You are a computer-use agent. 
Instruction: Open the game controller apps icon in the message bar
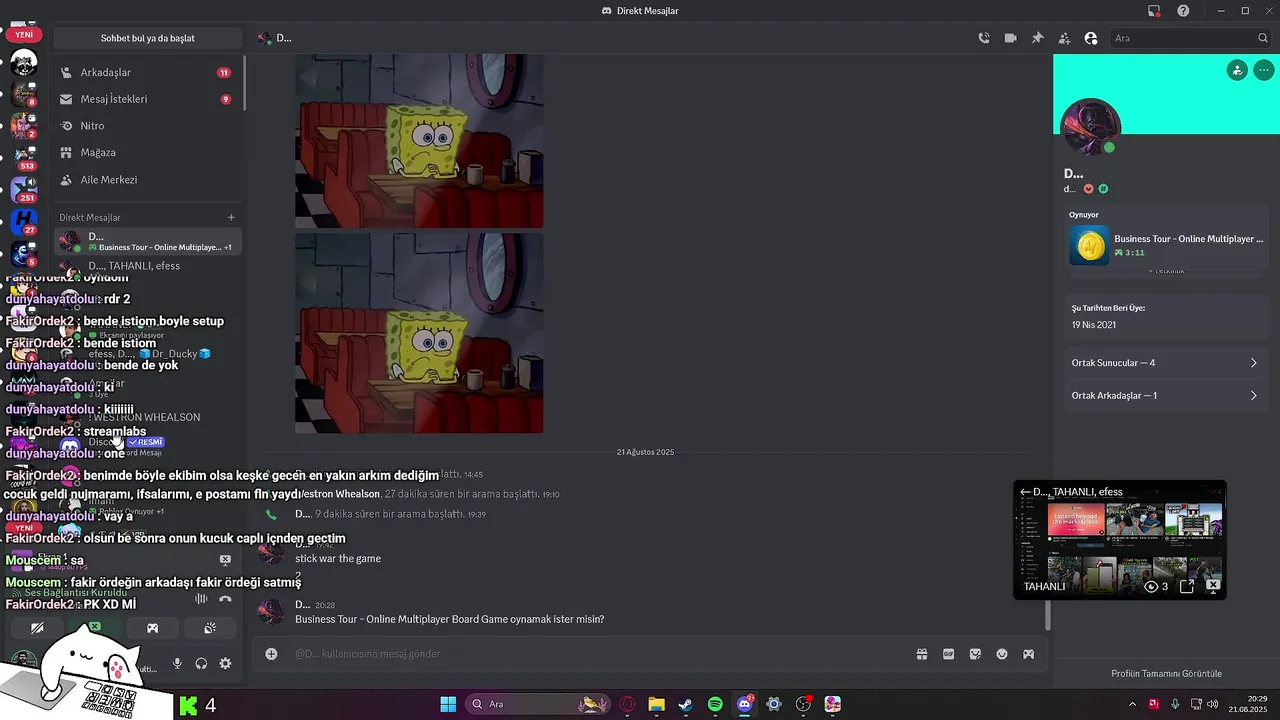(x=1028, y=654)
